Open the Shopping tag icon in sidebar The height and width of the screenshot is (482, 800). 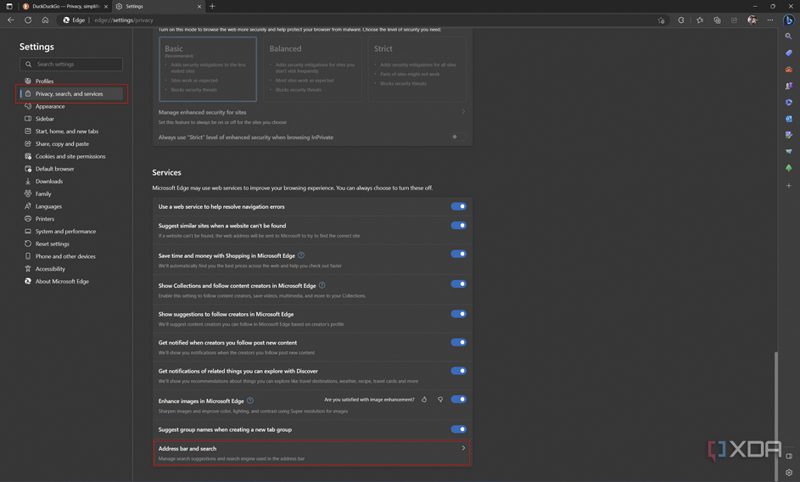[x=789, y=53]
